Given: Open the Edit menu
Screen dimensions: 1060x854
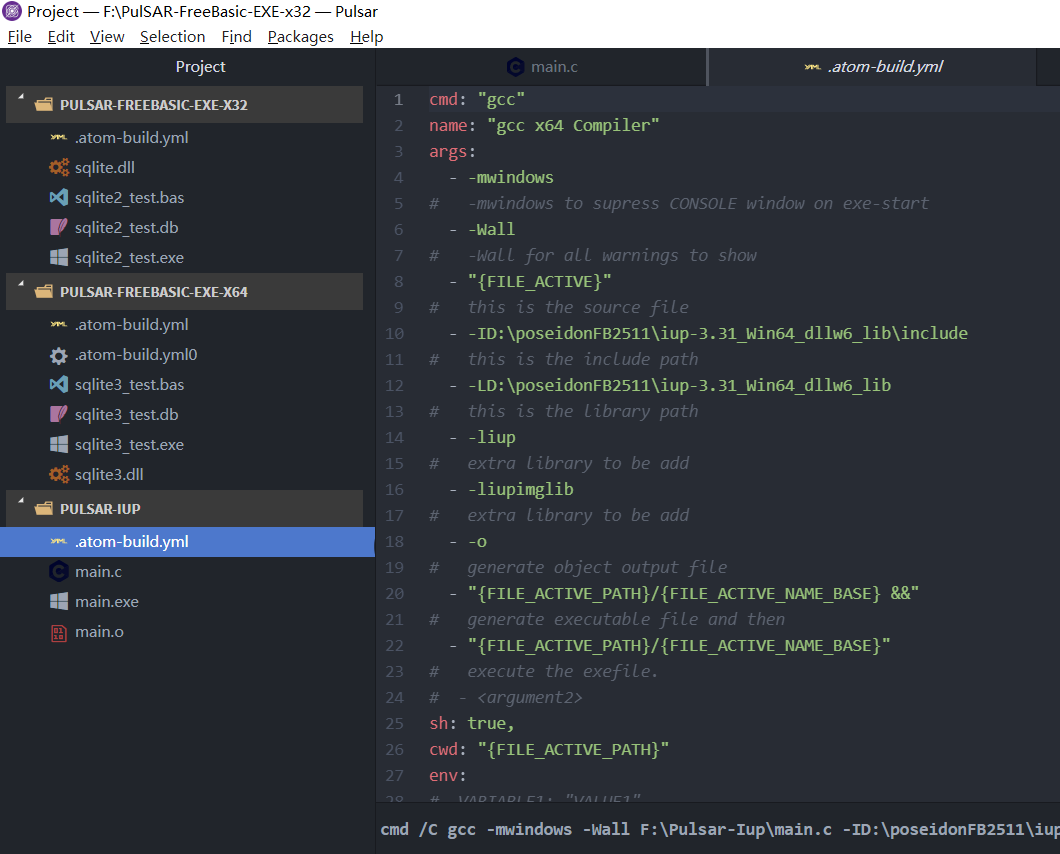Looking at the screenshot, I should click(61, 37).
